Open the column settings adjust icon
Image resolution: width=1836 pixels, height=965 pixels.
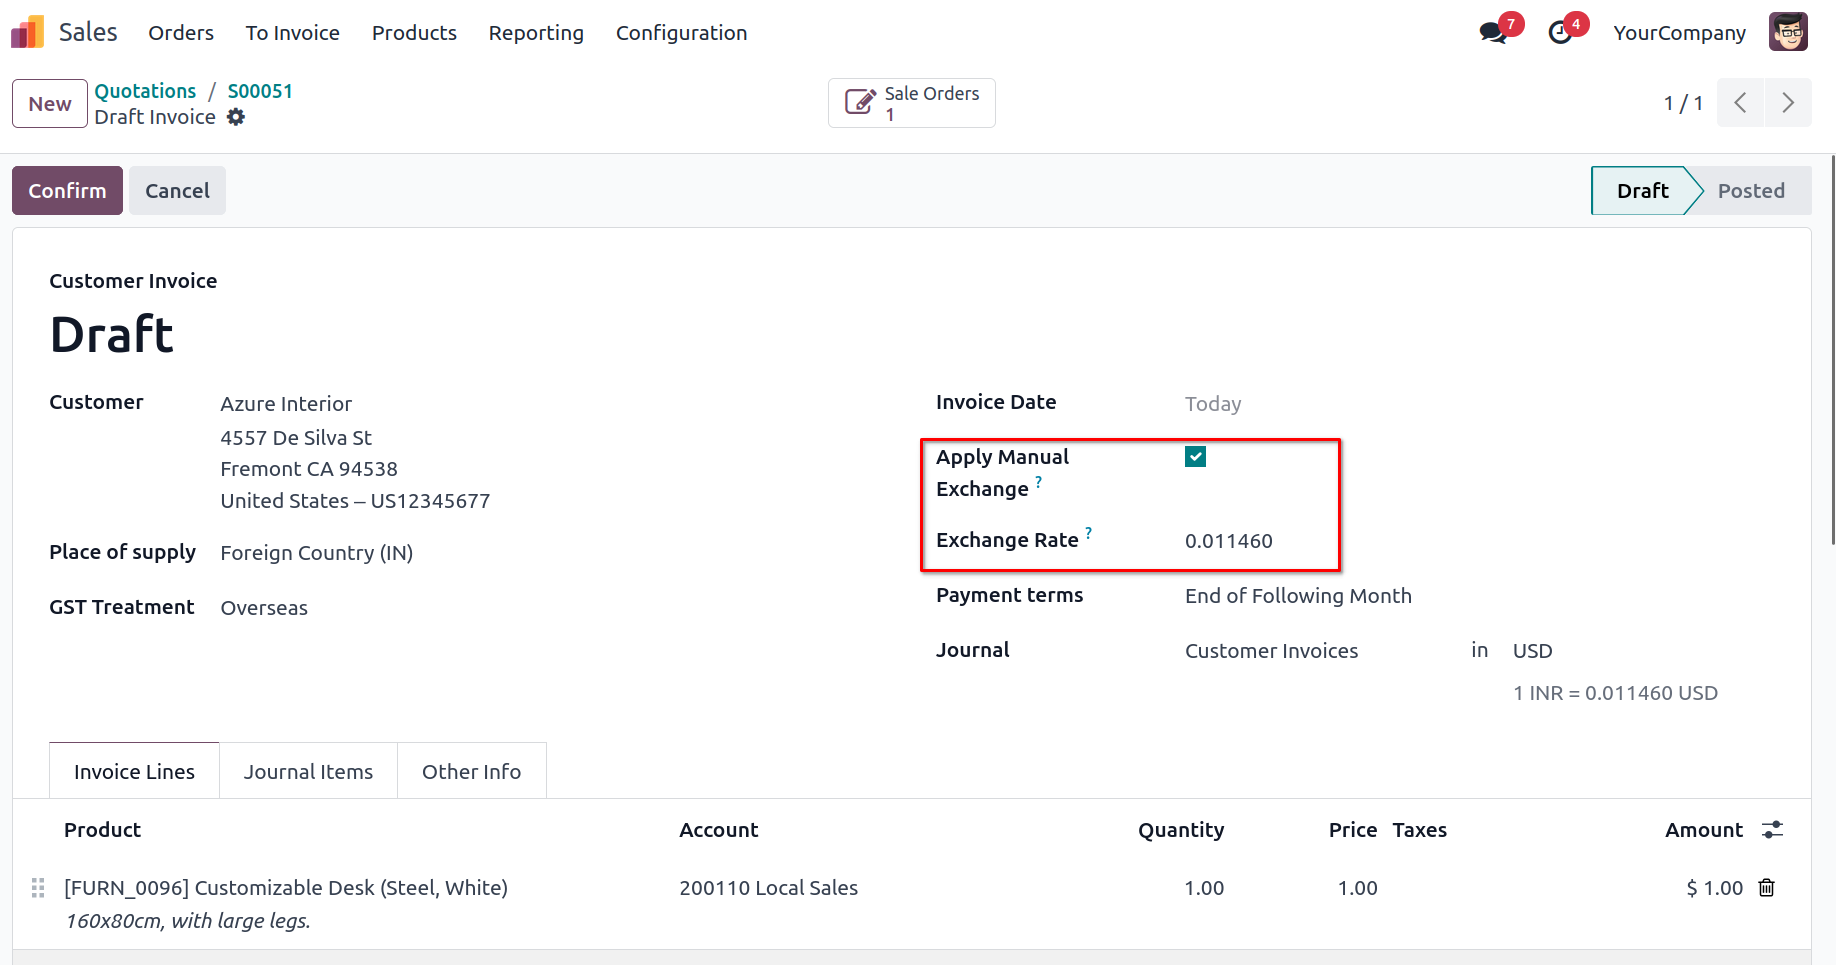[x=1772, y=830]
